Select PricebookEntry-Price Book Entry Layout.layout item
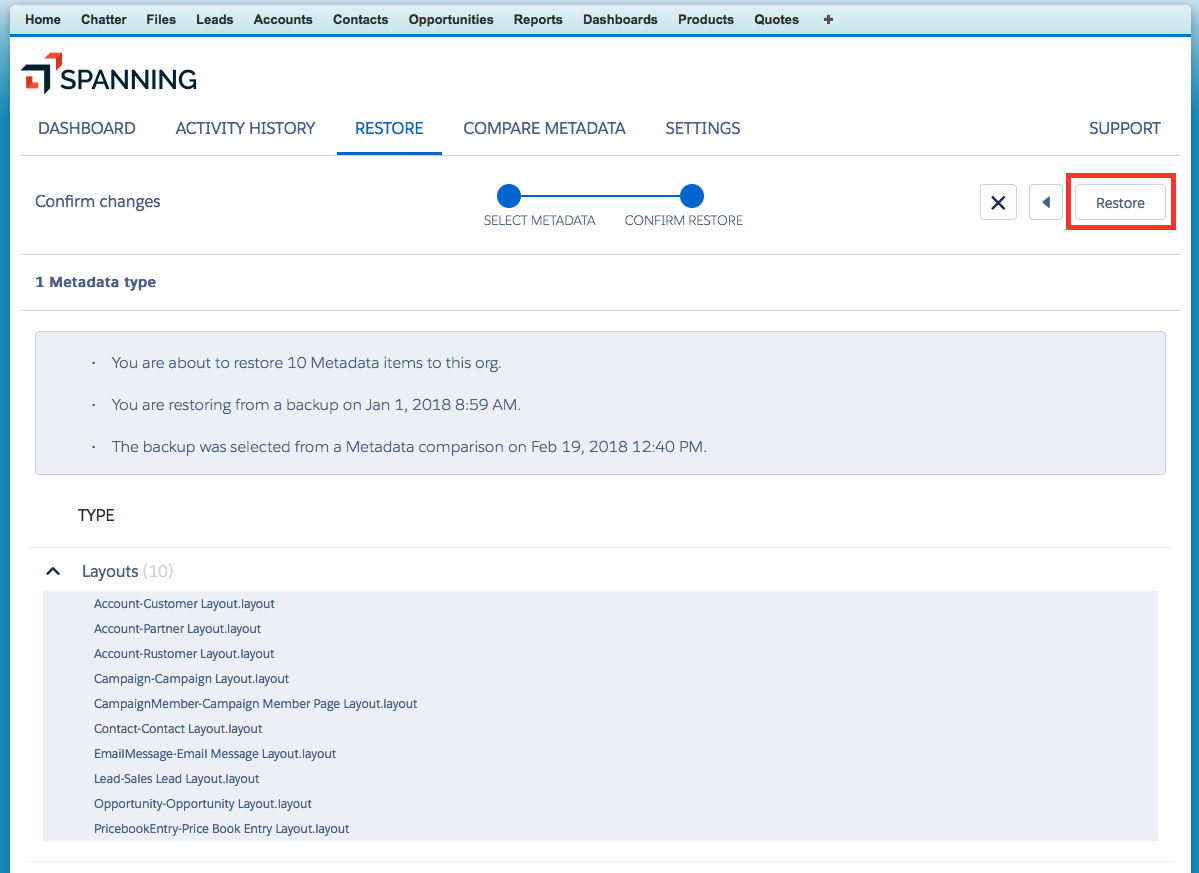 (221, 829)
